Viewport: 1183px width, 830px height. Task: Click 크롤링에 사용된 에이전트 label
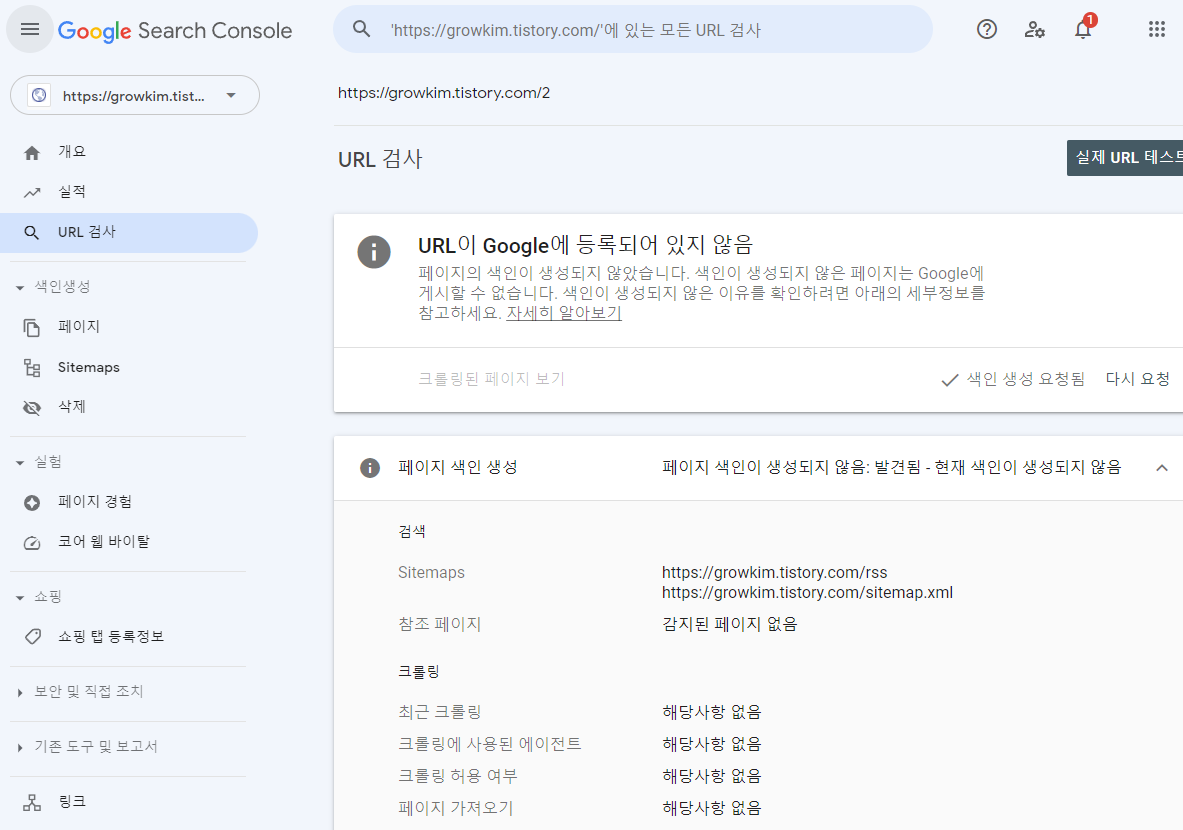490,744
